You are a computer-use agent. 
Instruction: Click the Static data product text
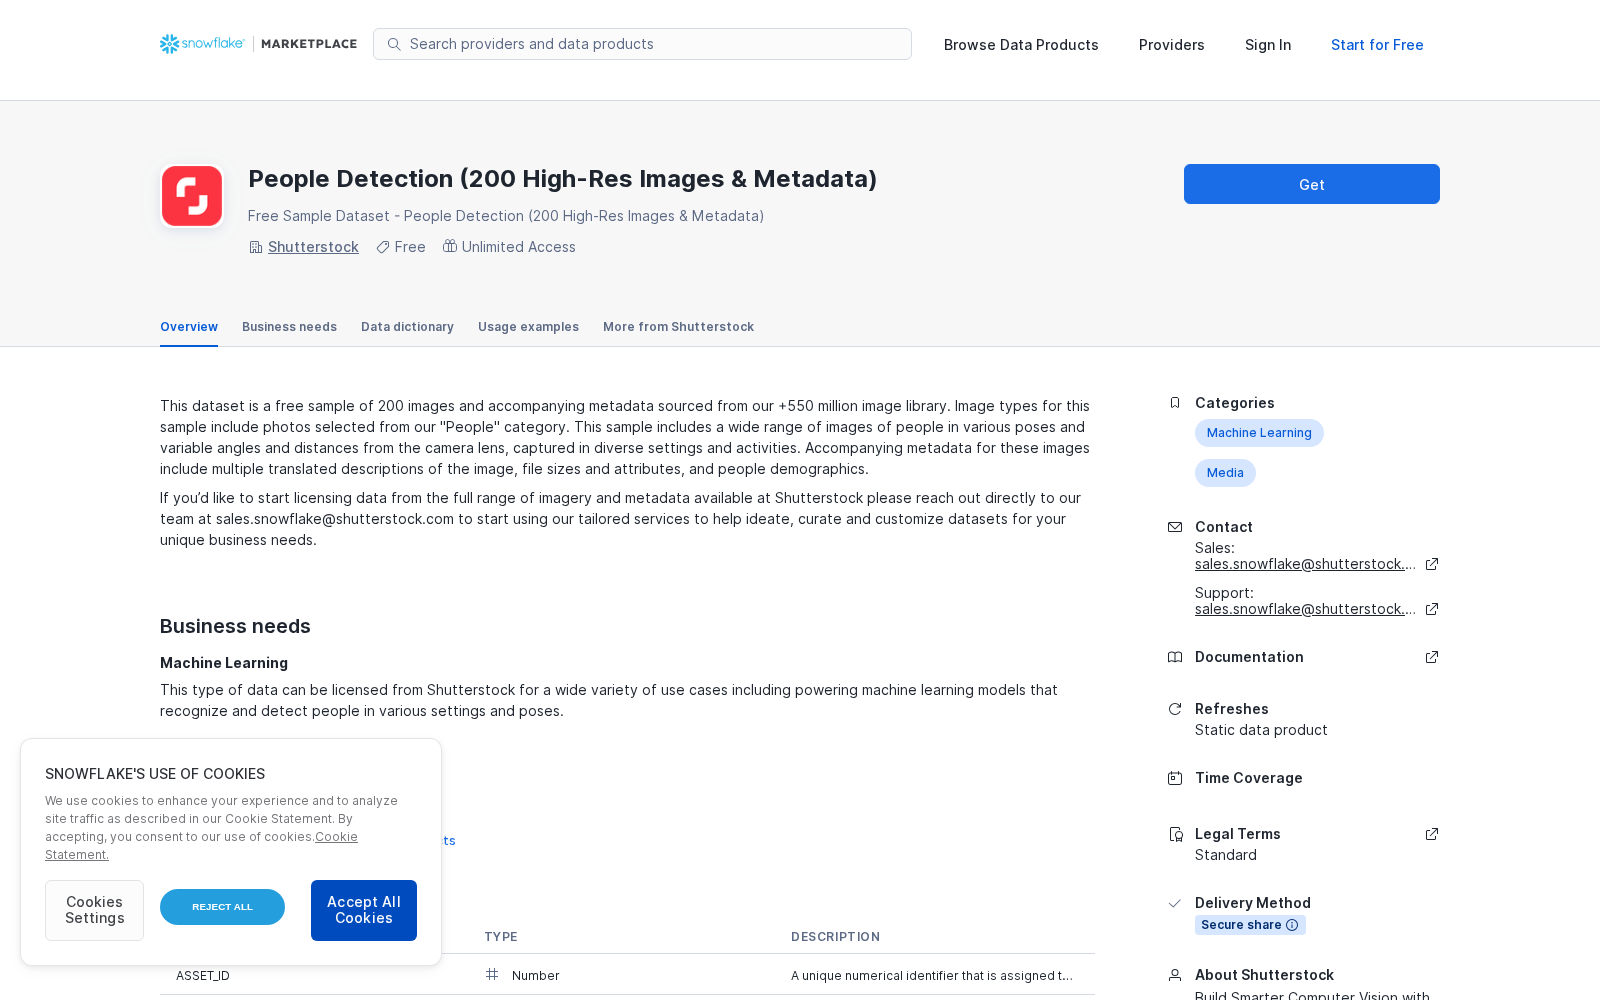tap(1261, 730)
